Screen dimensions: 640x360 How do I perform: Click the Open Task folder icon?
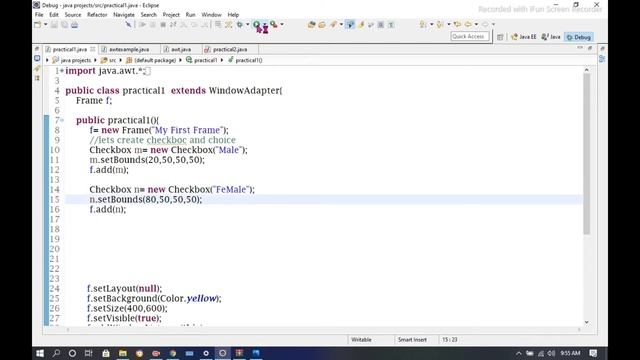322,24
